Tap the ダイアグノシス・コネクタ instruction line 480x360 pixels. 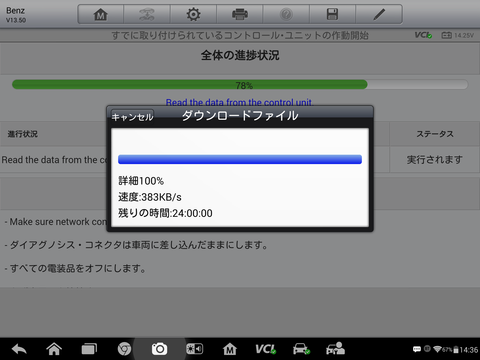[x=136, y=245]
